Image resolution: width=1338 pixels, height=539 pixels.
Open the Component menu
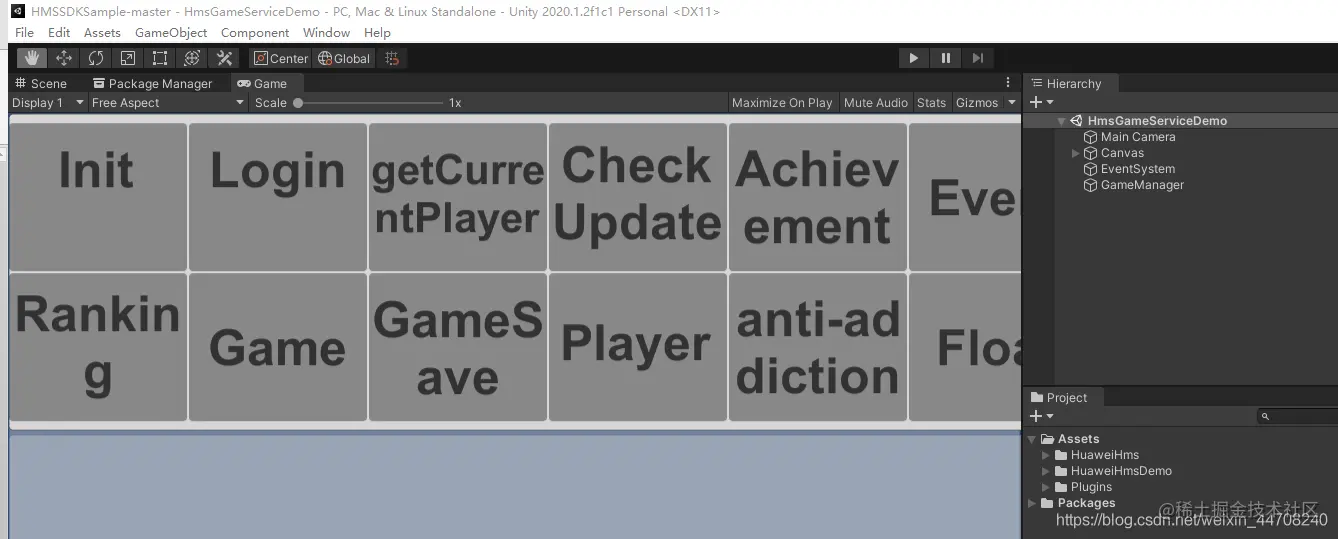pyautogui.click(x=255, y=32)
